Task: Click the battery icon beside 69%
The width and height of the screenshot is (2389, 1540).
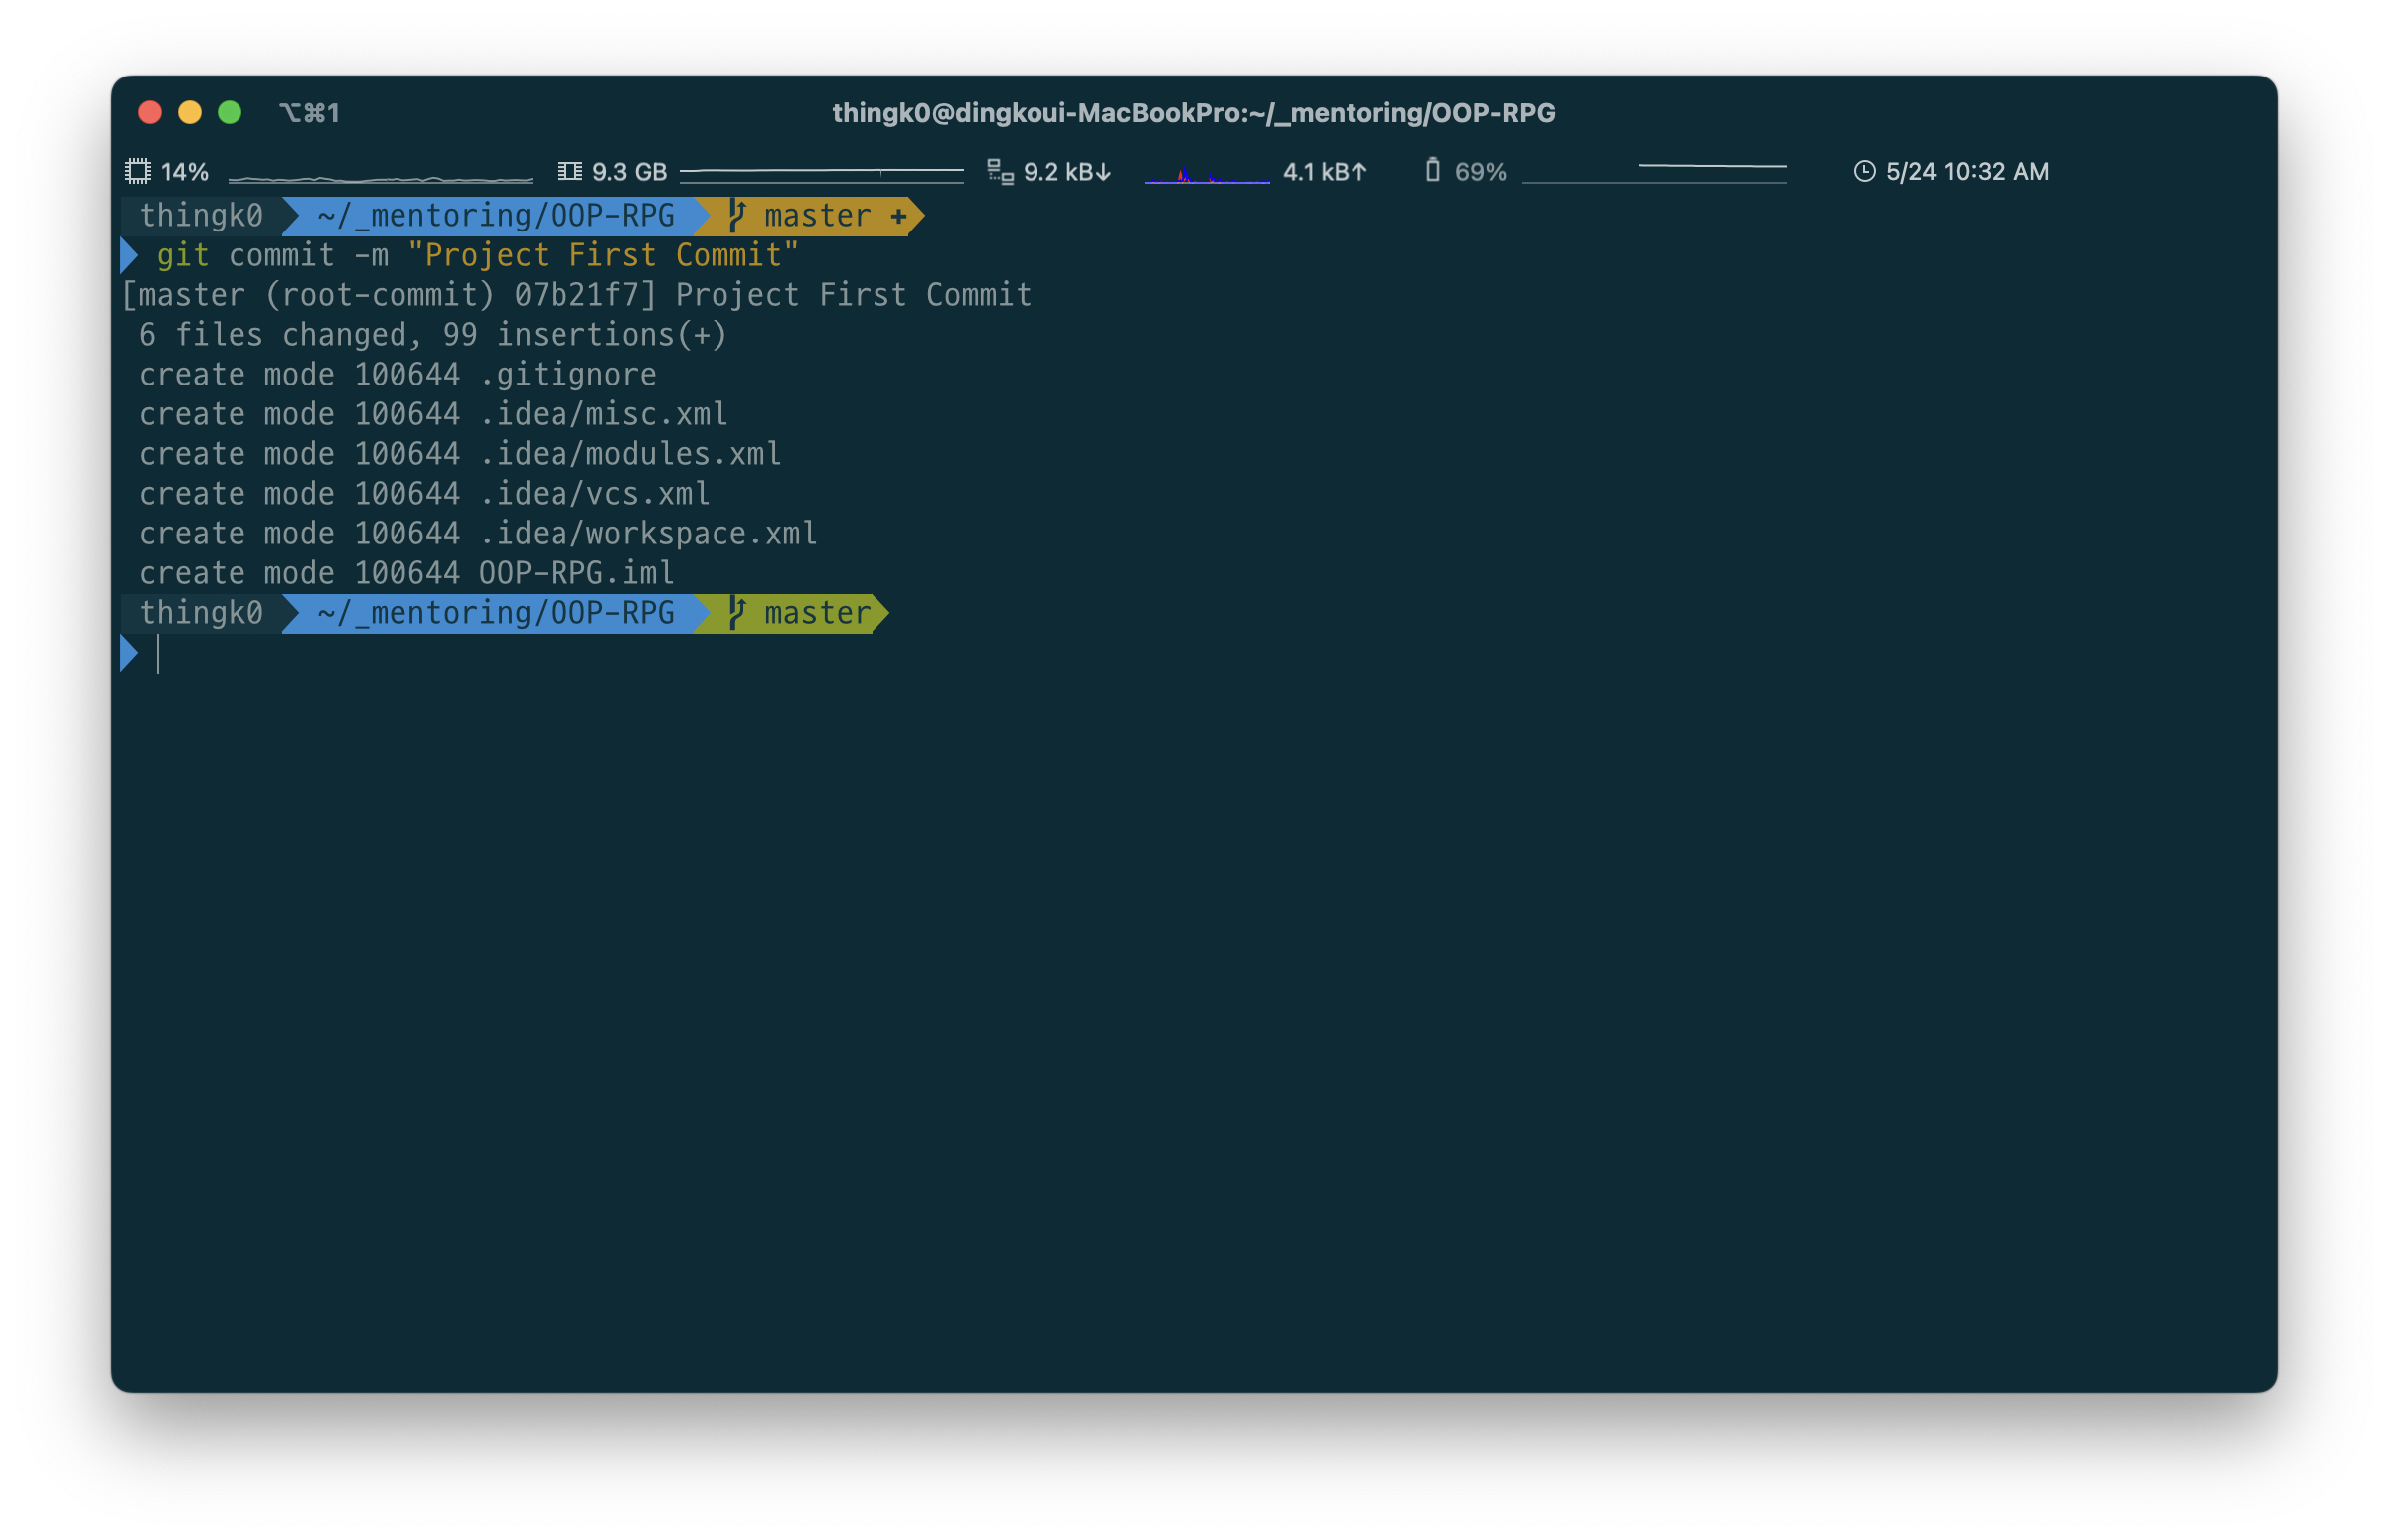Action: tap(1432, 170)
